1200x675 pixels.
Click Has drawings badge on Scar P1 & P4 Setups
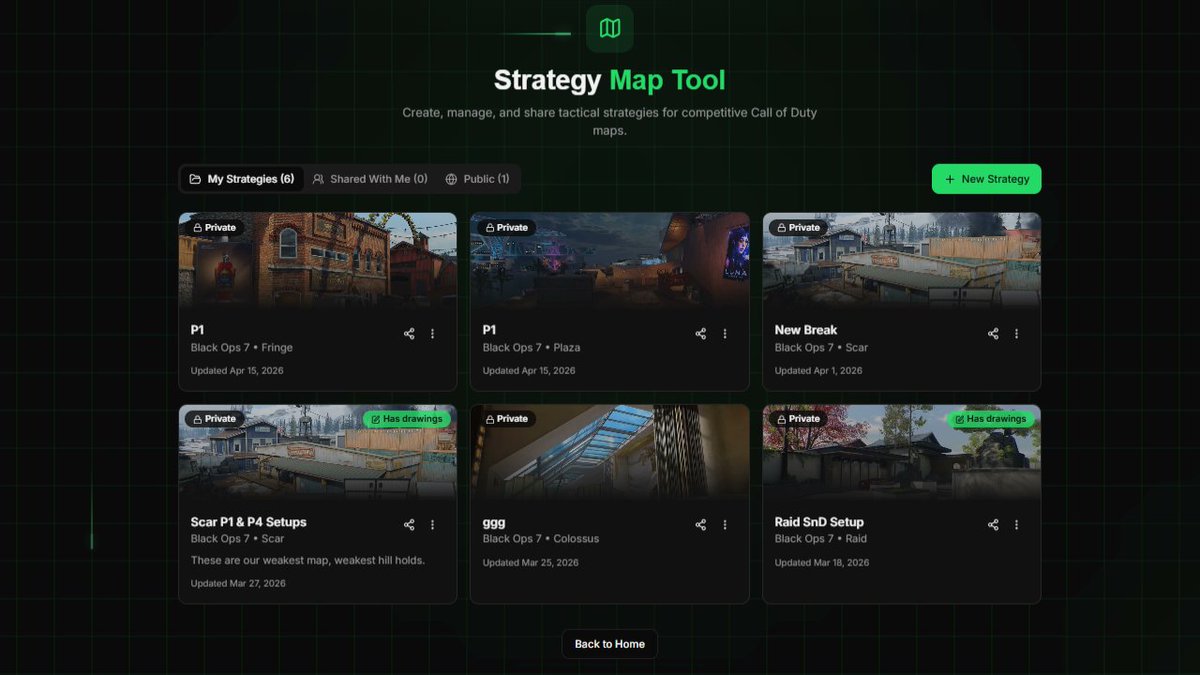click(x=407, y=419)
